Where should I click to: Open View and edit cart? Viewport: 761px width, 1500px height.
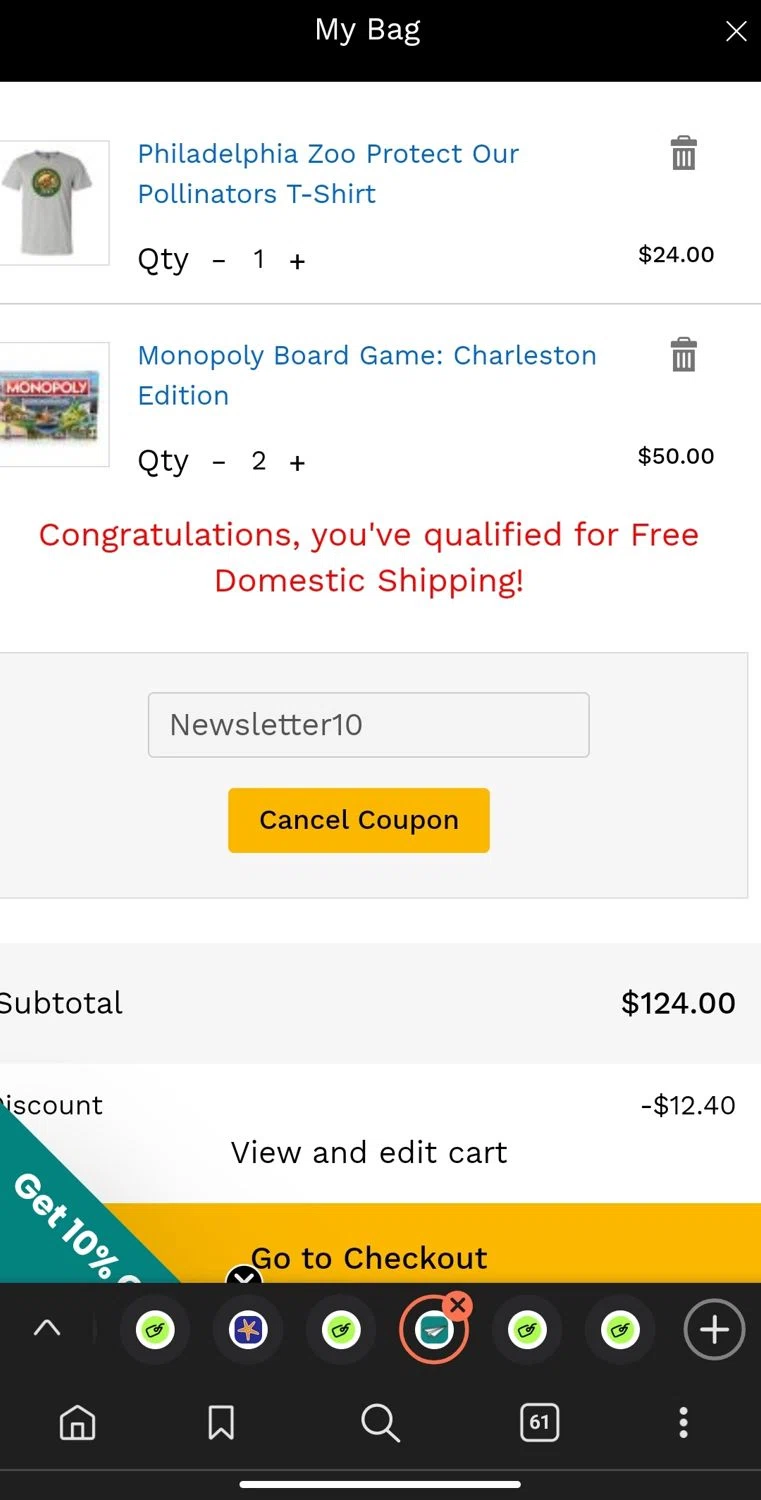pyautogui.click(x=369, y=1153)
